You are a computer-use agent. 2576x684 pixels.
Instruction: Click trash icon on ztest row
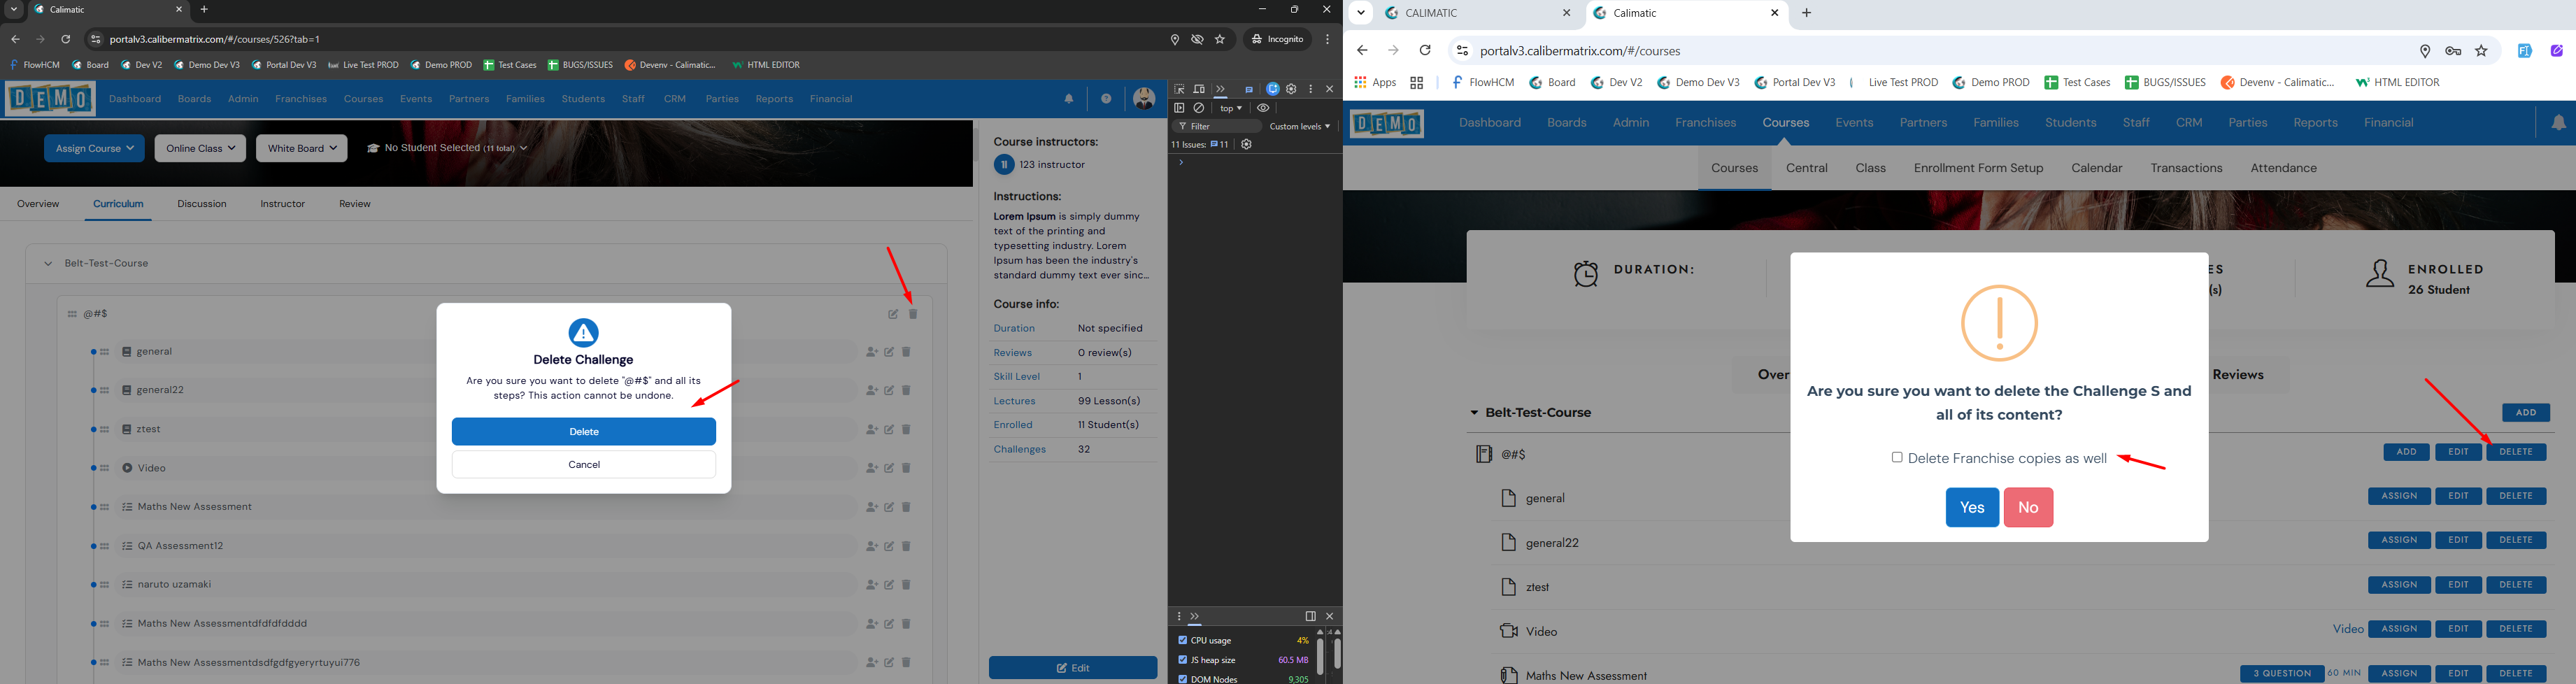point(907,430)
